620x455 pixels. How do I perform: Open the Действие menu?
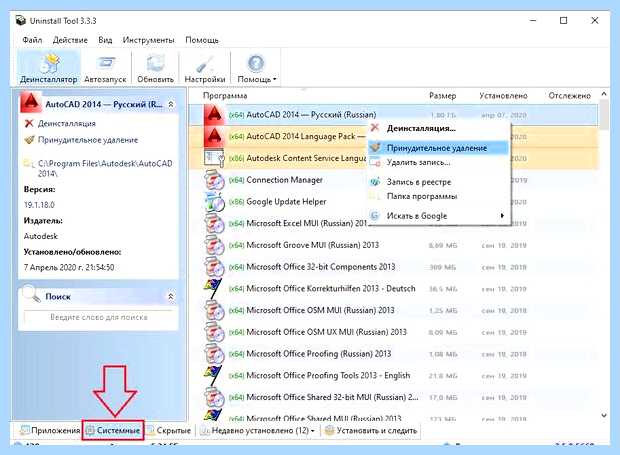tap(70, 40)
